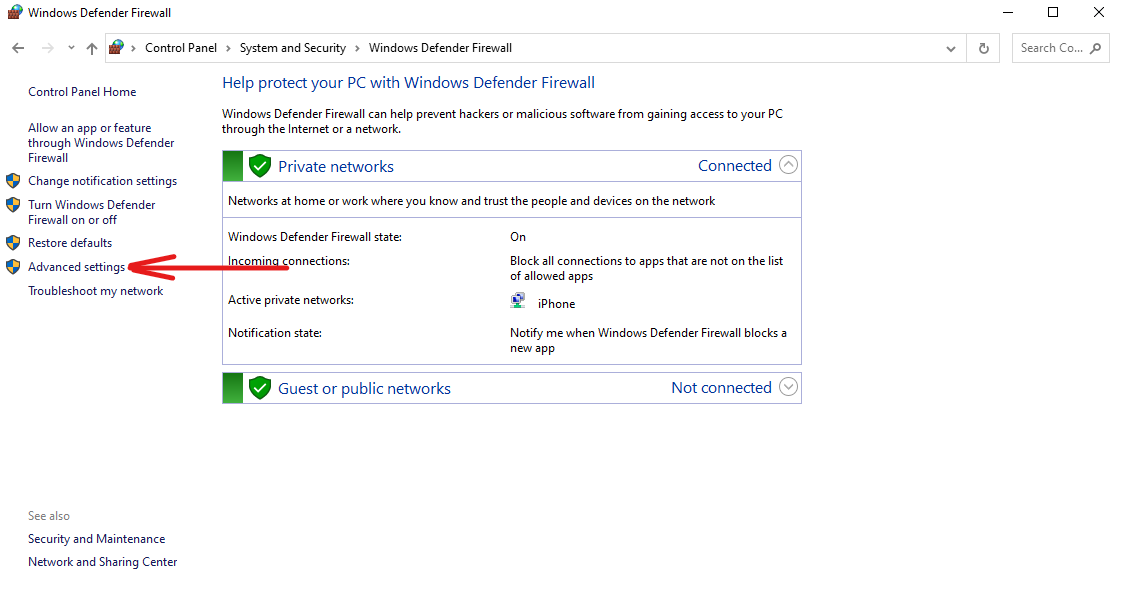Open Turn Windows Defender Firewall on or off
1121x589 pixels.
click(92, 212)
